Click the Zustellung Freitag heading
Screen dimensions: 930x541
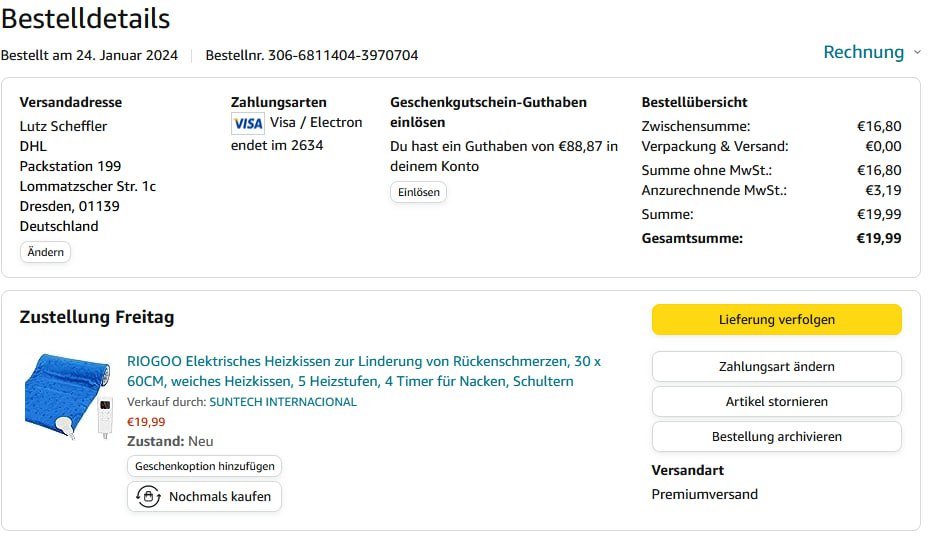(97, 317)
